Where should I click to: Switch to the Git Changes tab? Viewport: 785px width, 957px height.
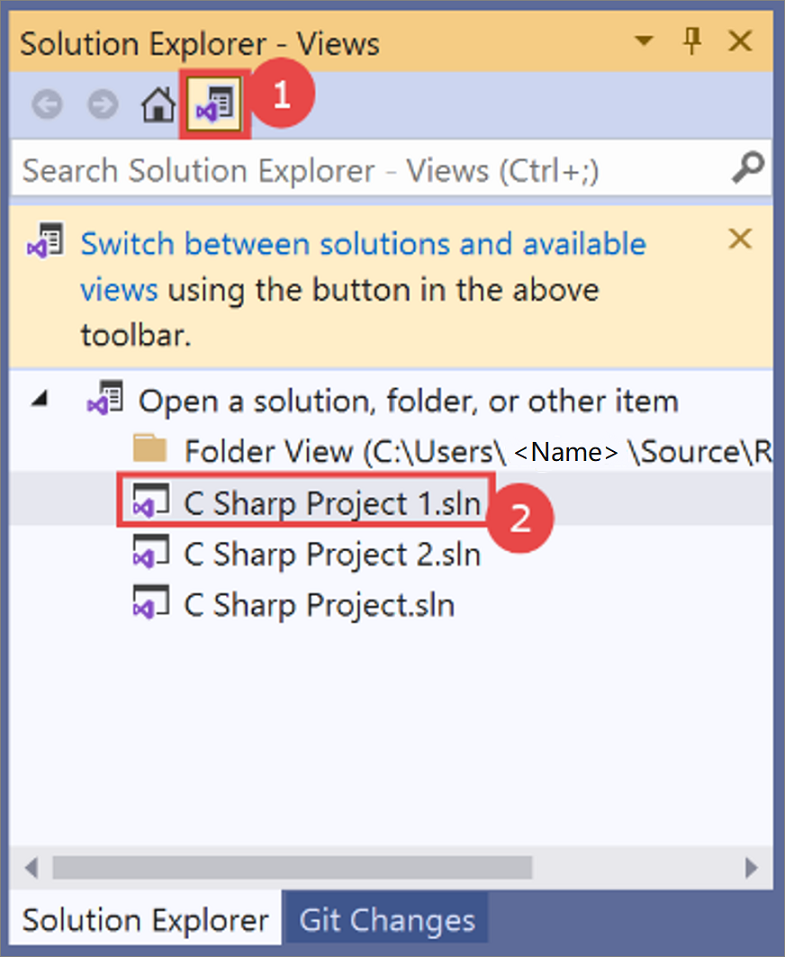(x=386, y=920)
